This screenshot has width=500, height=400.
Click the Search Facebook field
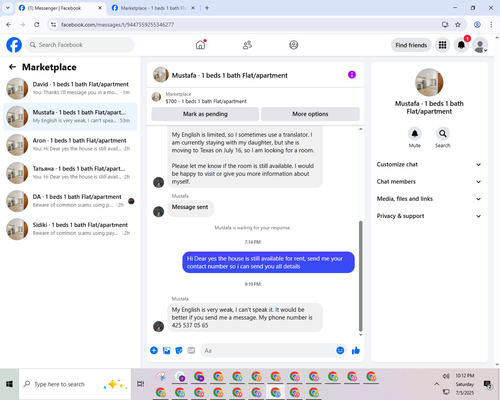point(80,45)
